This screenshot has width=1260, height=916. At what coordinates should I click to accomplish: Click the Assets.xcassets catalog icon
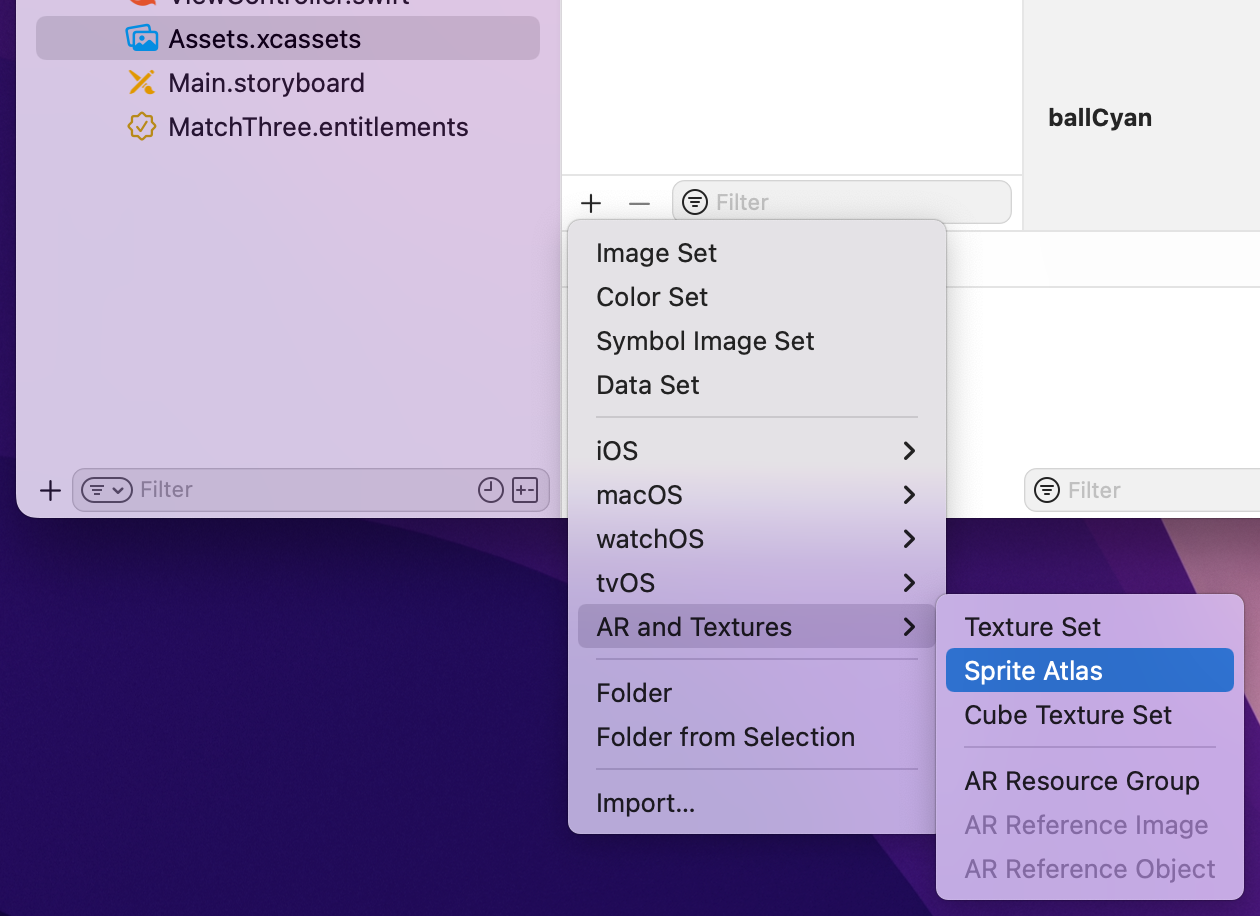(x=141, y=37)
